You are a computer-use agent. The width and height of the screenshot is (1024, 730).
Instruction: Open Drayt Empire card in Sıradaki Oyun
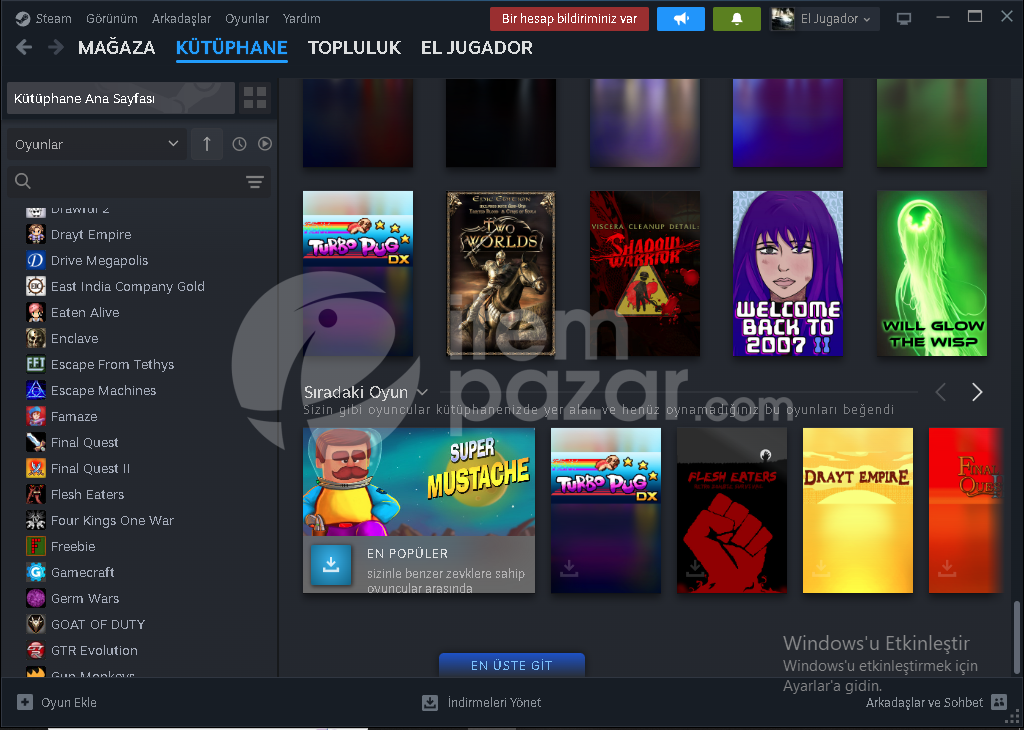[857, 511]
